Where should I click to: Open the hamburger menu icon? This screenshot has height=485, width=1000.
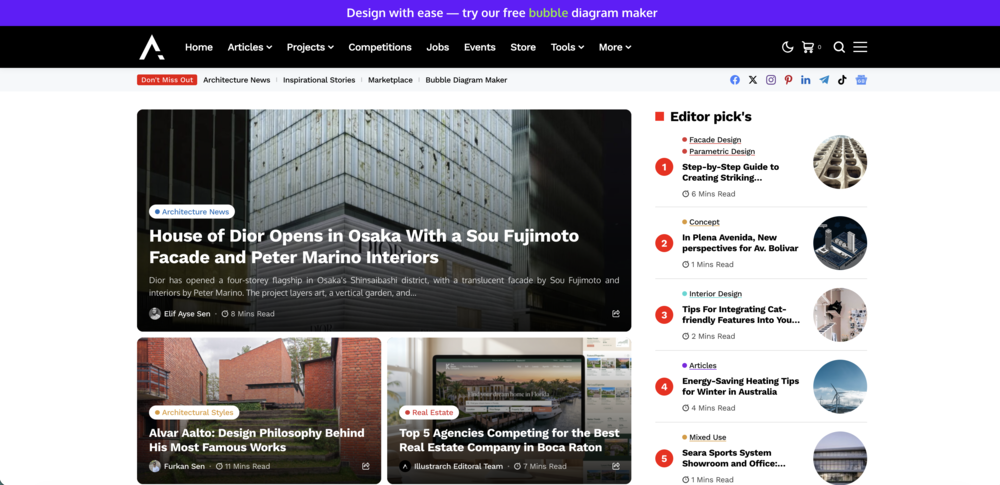tap(860, 47)
